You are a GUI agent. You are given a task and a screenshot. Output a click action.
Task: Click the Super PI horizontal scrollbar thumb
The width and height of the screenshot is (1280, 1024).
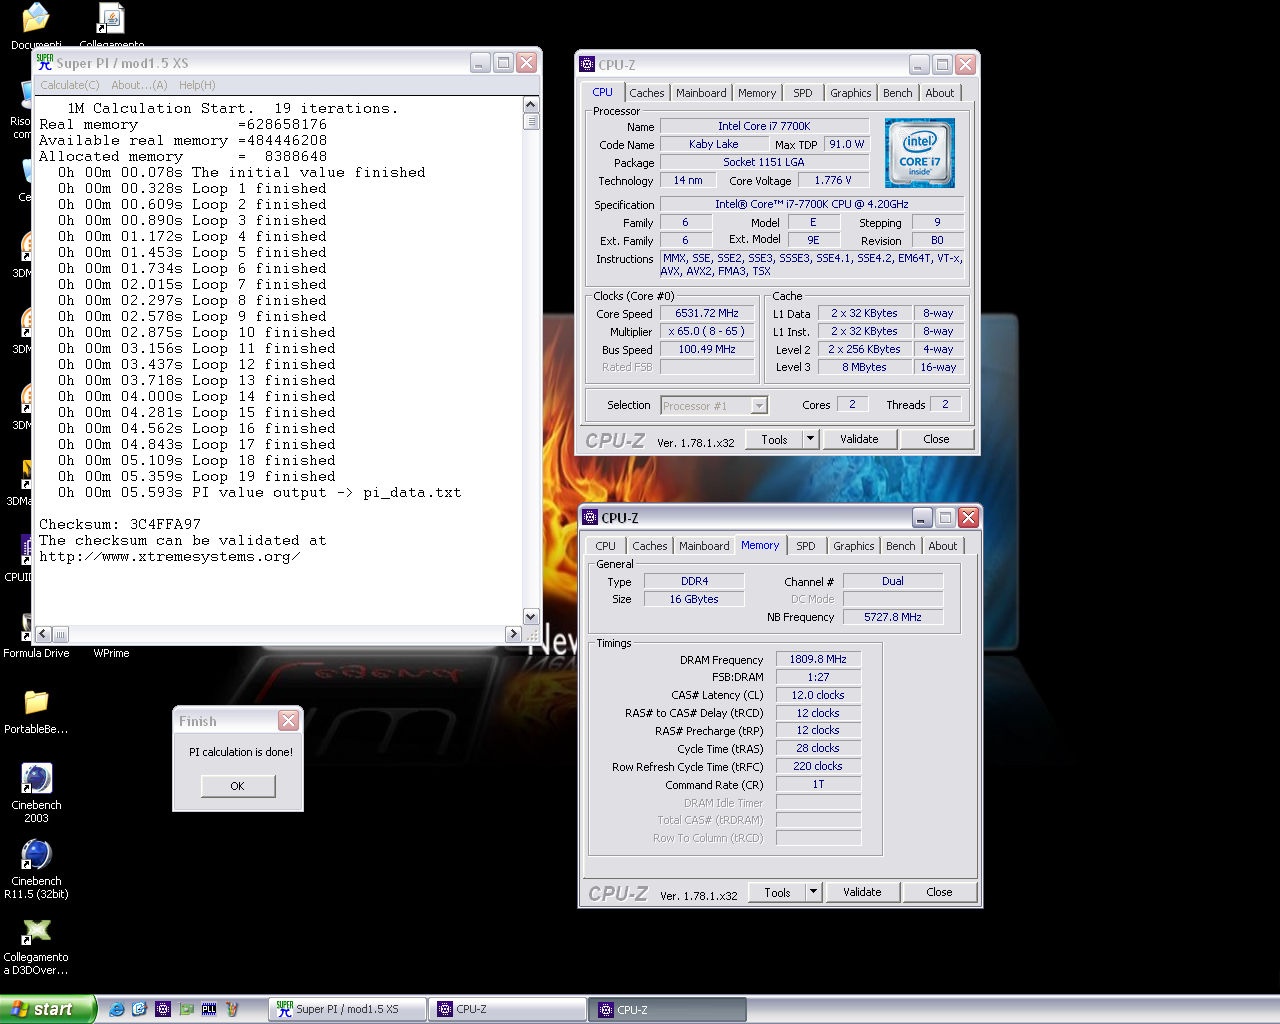tap(60, 634)
